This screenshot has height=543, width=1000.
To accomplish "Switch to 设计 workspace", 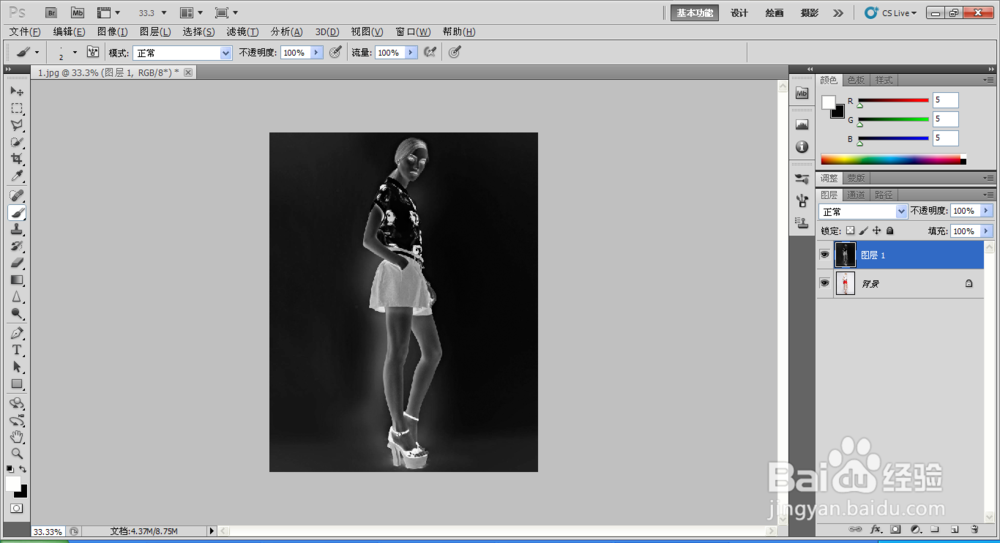I will pyautogui.click(x=739, y=13).
